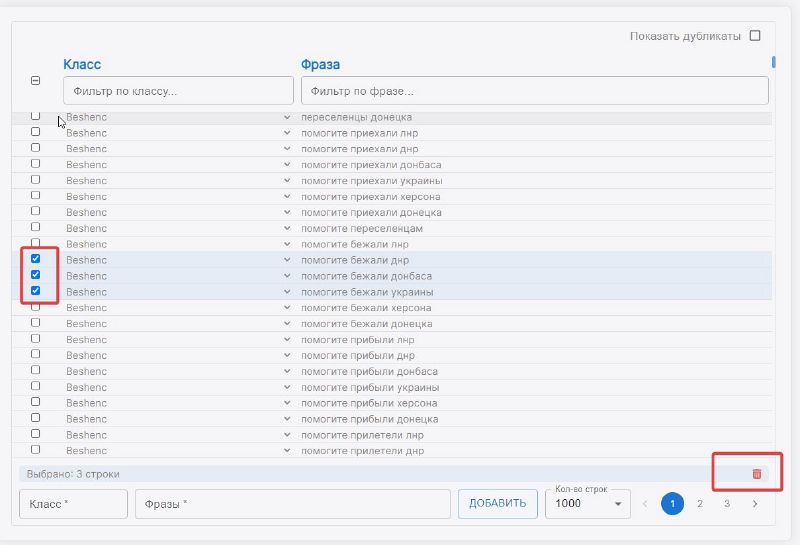Enable the 'Показать дубликаты' checkbox
Image resolution: width=800 pixels, height=545 pixels.
point(755,36)
